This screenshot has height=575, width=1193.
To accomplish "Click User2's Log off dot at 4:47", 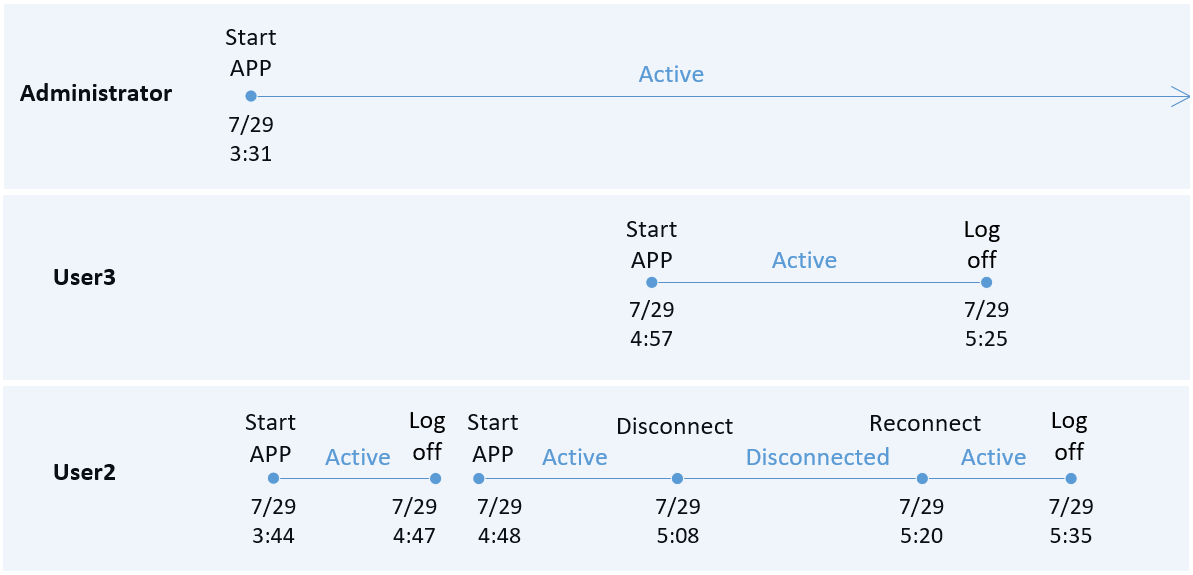I will point(435,478).
